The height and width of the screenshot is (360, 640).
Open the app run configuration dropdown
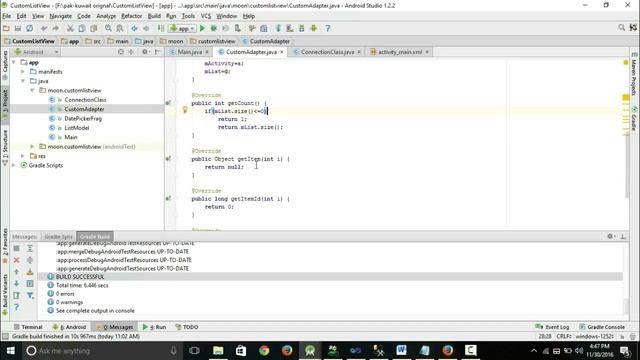[182, 28]
